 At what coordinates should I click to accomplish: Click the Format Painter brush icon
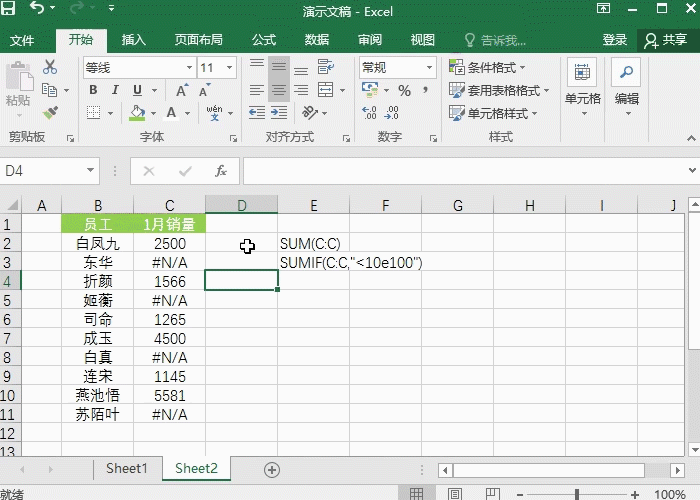[x=50, y=113]
